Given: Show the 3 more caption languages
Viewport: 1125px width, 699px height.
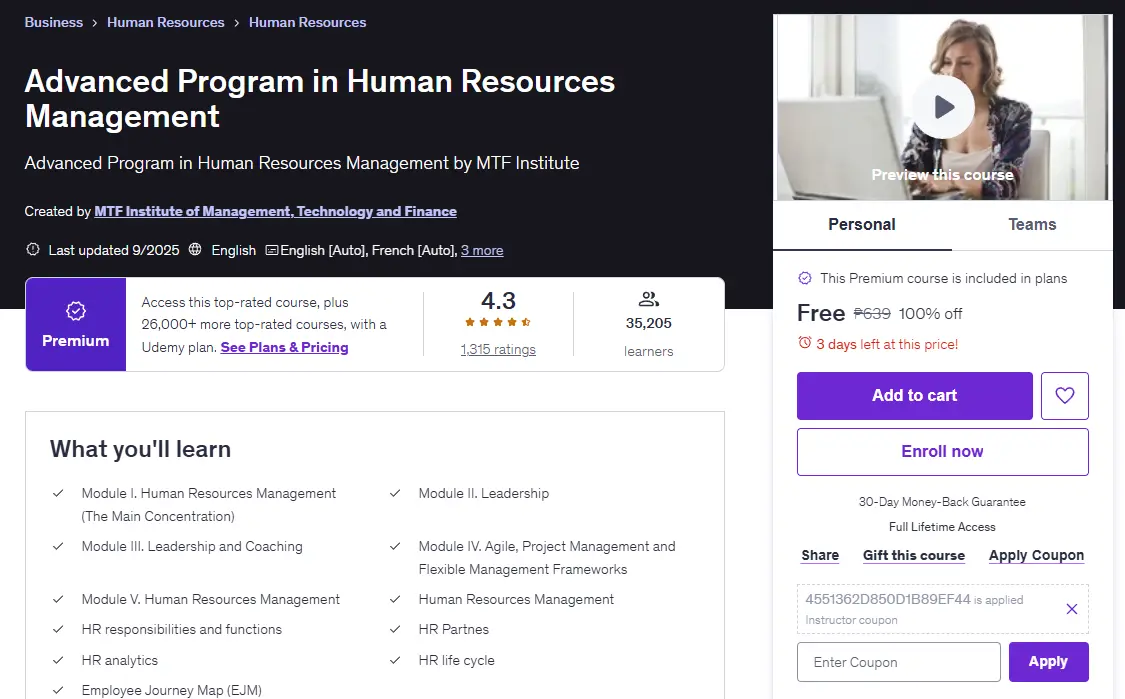Looking at the screenshot, I should (x=482, y=250).
